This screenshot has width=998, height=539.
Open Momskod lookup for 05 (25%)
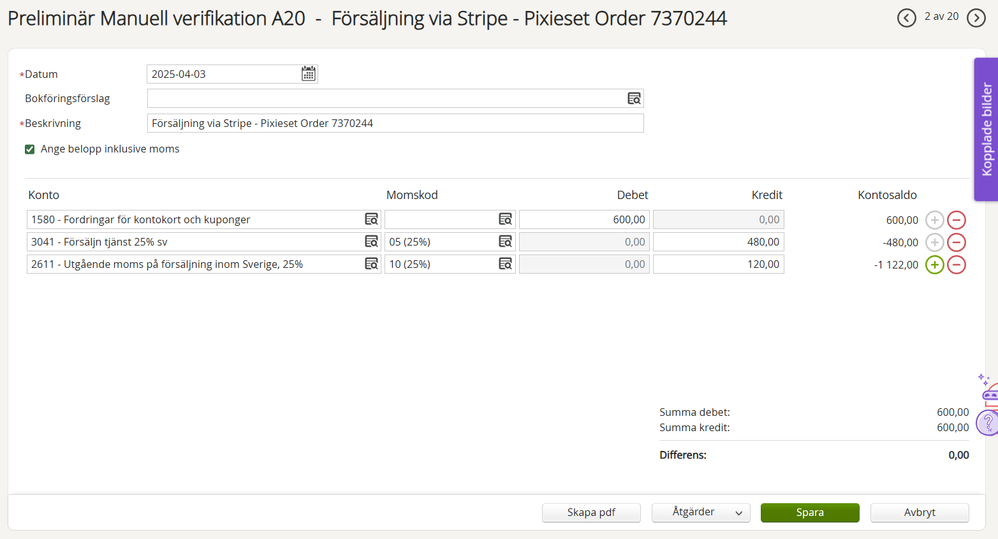pyautogui.click(x=505, y=242)
